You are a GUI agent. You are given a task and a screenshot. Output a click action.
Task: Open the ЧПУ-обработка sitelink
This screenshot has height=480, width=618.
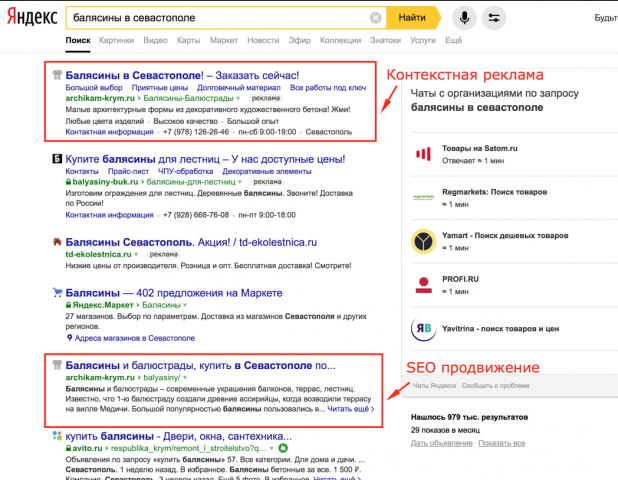coord(185,171)
